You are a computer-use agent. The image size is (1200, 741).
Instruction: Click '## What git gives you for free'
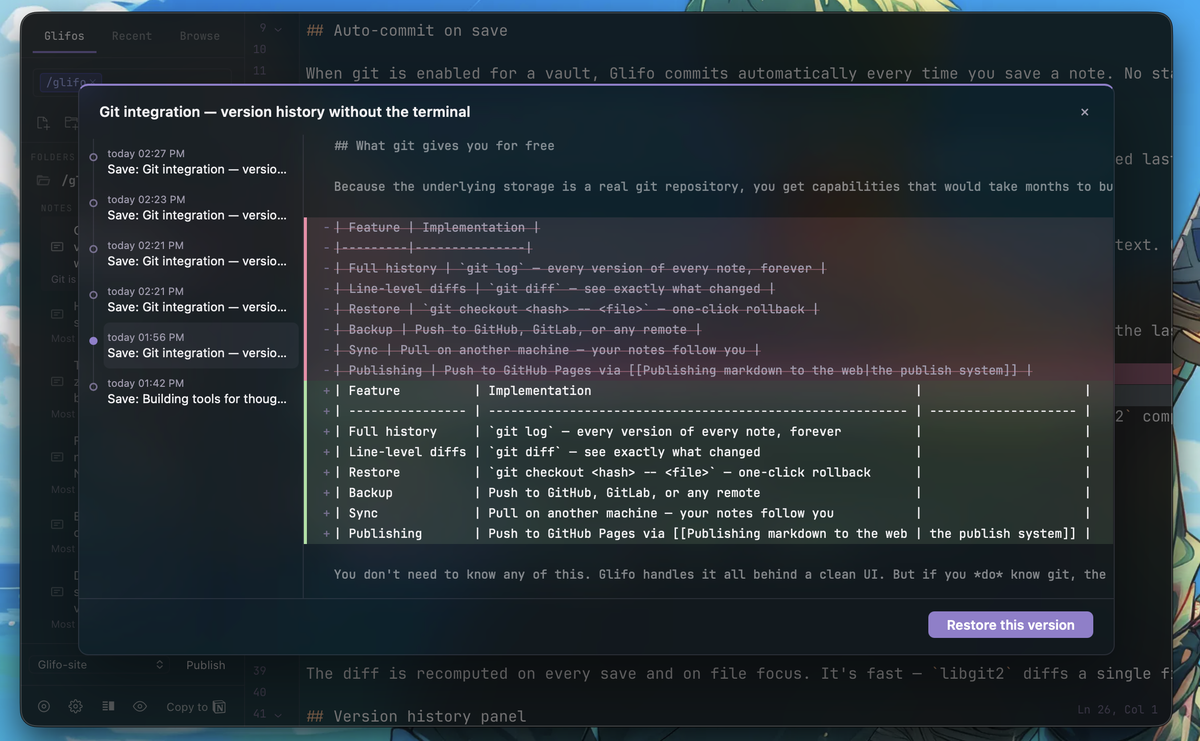click(x=444, y=146)
